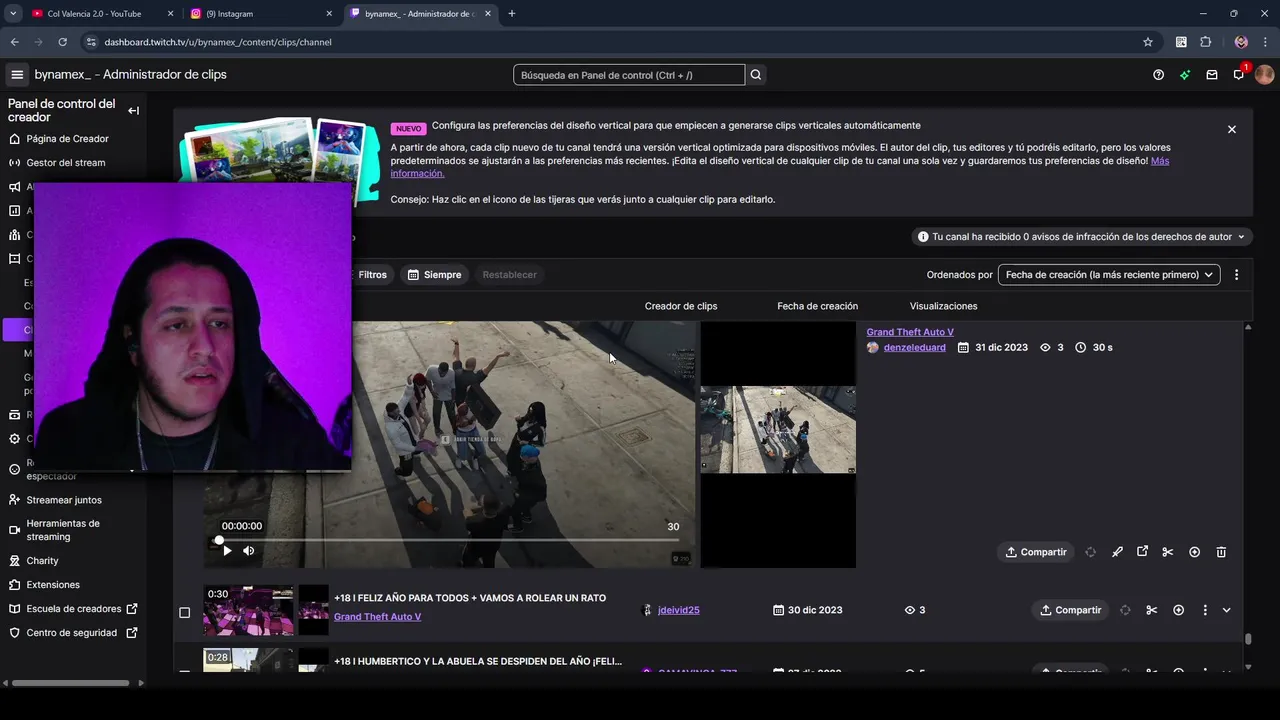
Task: Open Grand Theft Auto V link under FELIZ AÑO
Action: (377, 617)
